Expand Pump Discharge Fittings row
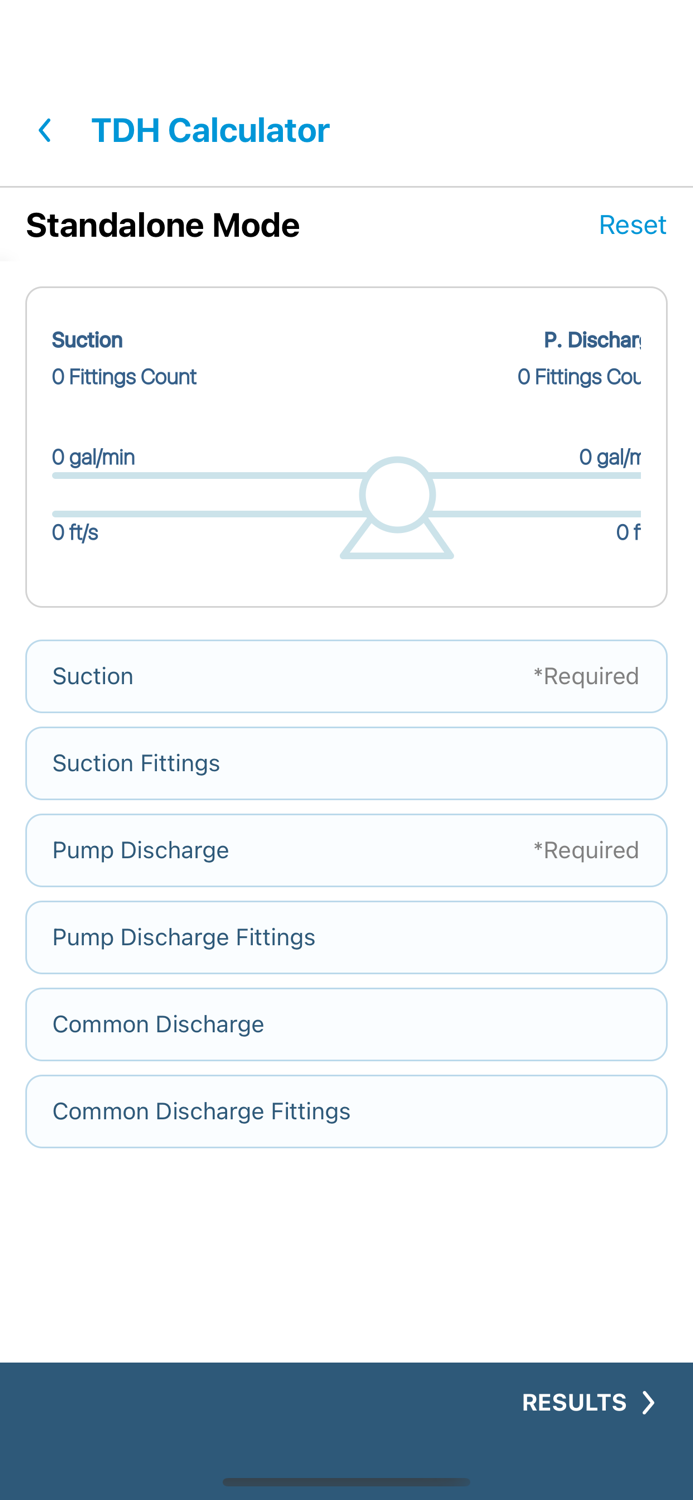693x1500 pixels. (346, 937)
